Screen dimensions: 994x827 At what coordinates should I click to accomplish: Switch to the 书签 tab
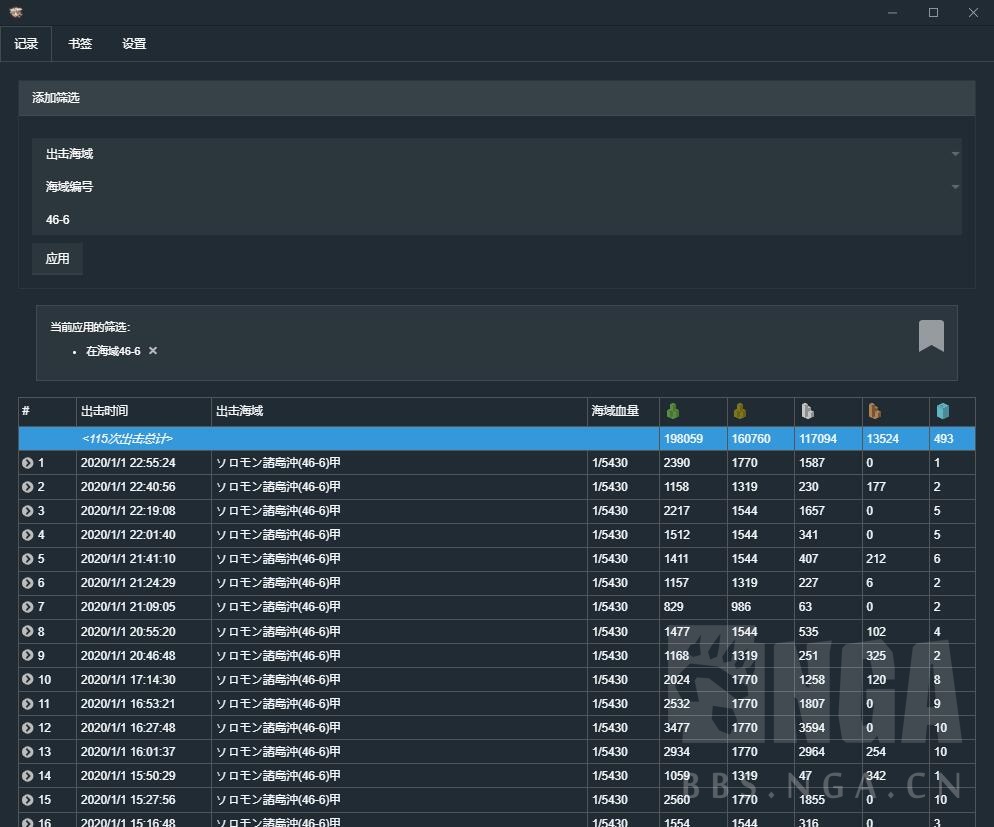[80, 44]
